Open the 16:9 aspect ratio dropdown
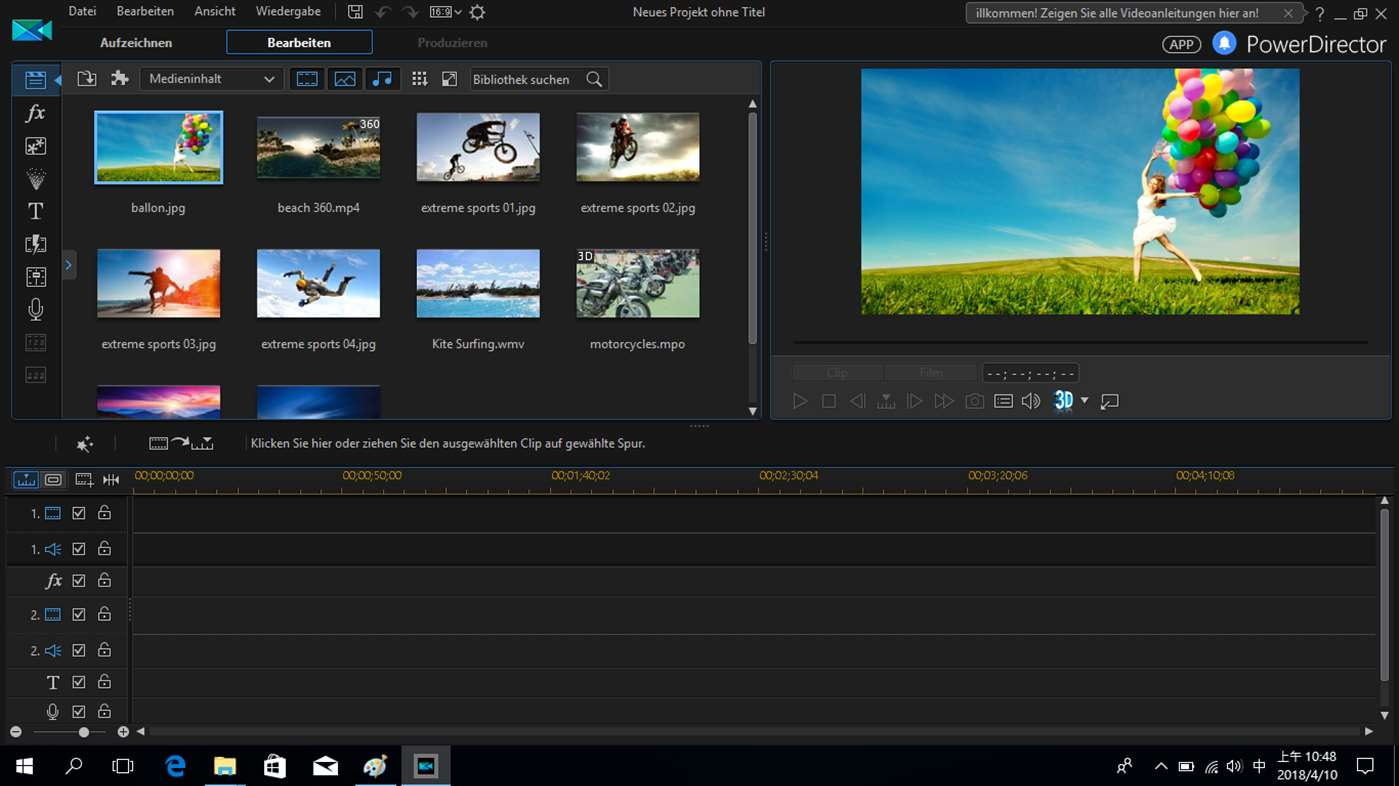The image size is (1399, 786). [x=446, y=12]
